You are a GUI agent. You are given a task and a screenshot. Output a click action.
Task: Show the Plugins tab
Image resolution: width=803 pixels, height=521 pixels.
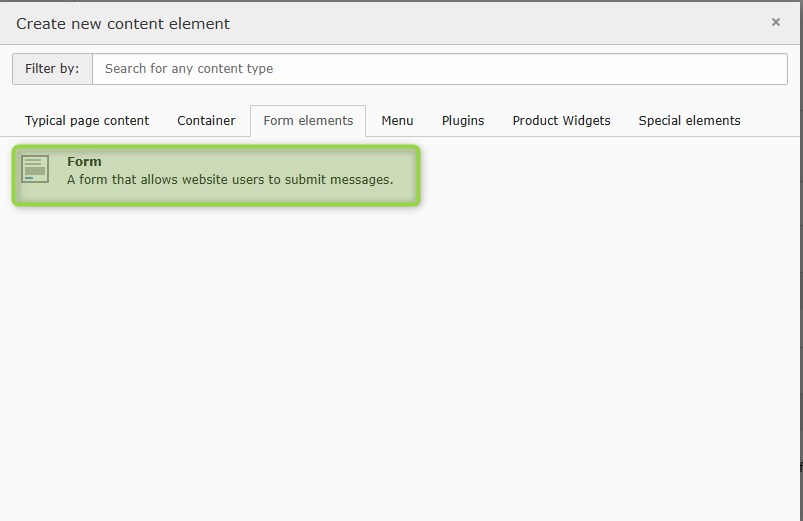tap(463, 121)
